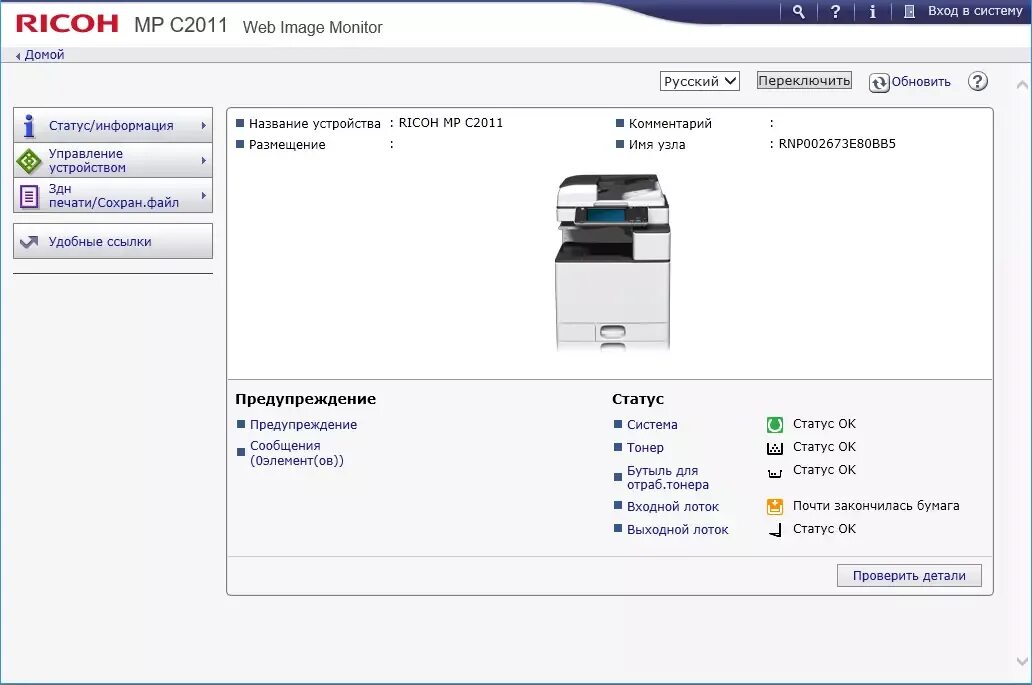Click the page scroll down arrow
Image resolution: width=1032 pixels, height=685 pixels.
(1021, 661)
